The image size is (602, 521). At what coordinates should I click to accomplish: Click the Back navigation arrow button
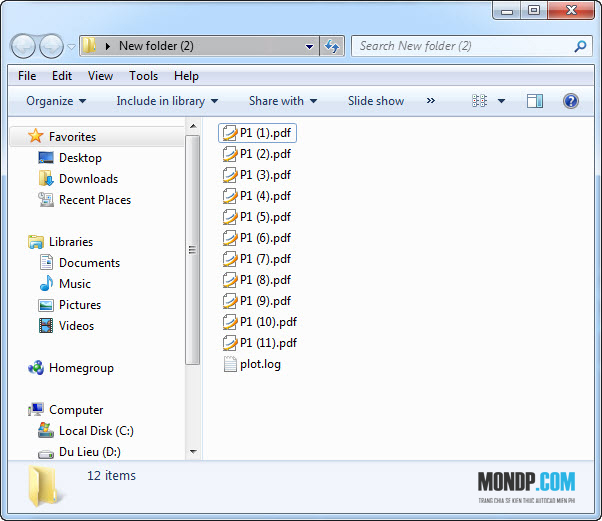pos(23,46)
